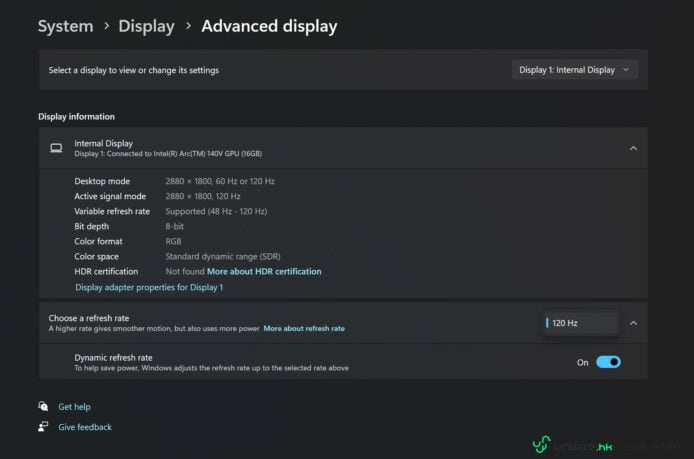694x459 pixels.
Task: Go back to System in the breadcrumb
Action: (65, 27)
